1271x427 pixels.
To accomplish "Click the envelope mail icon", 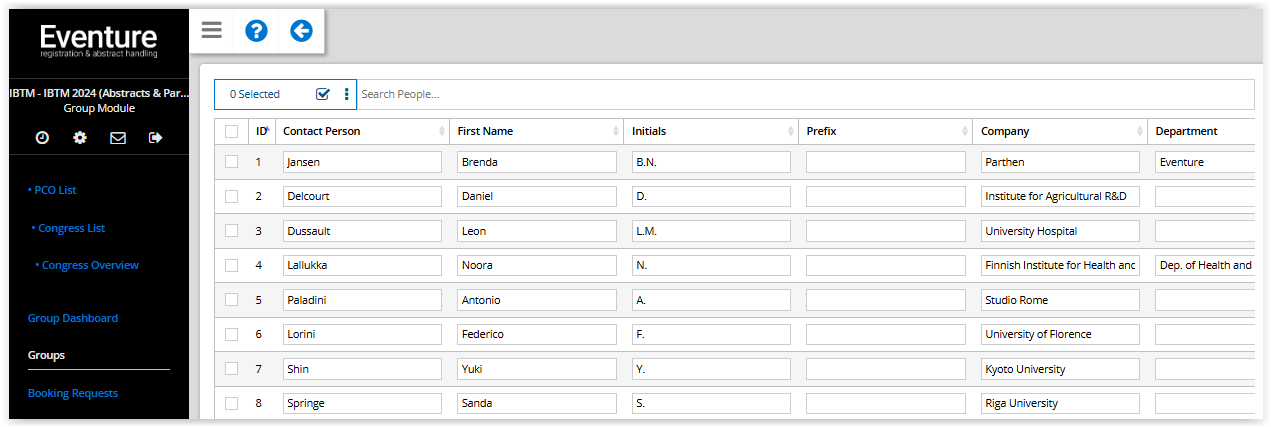I will (x=118, y=138).
